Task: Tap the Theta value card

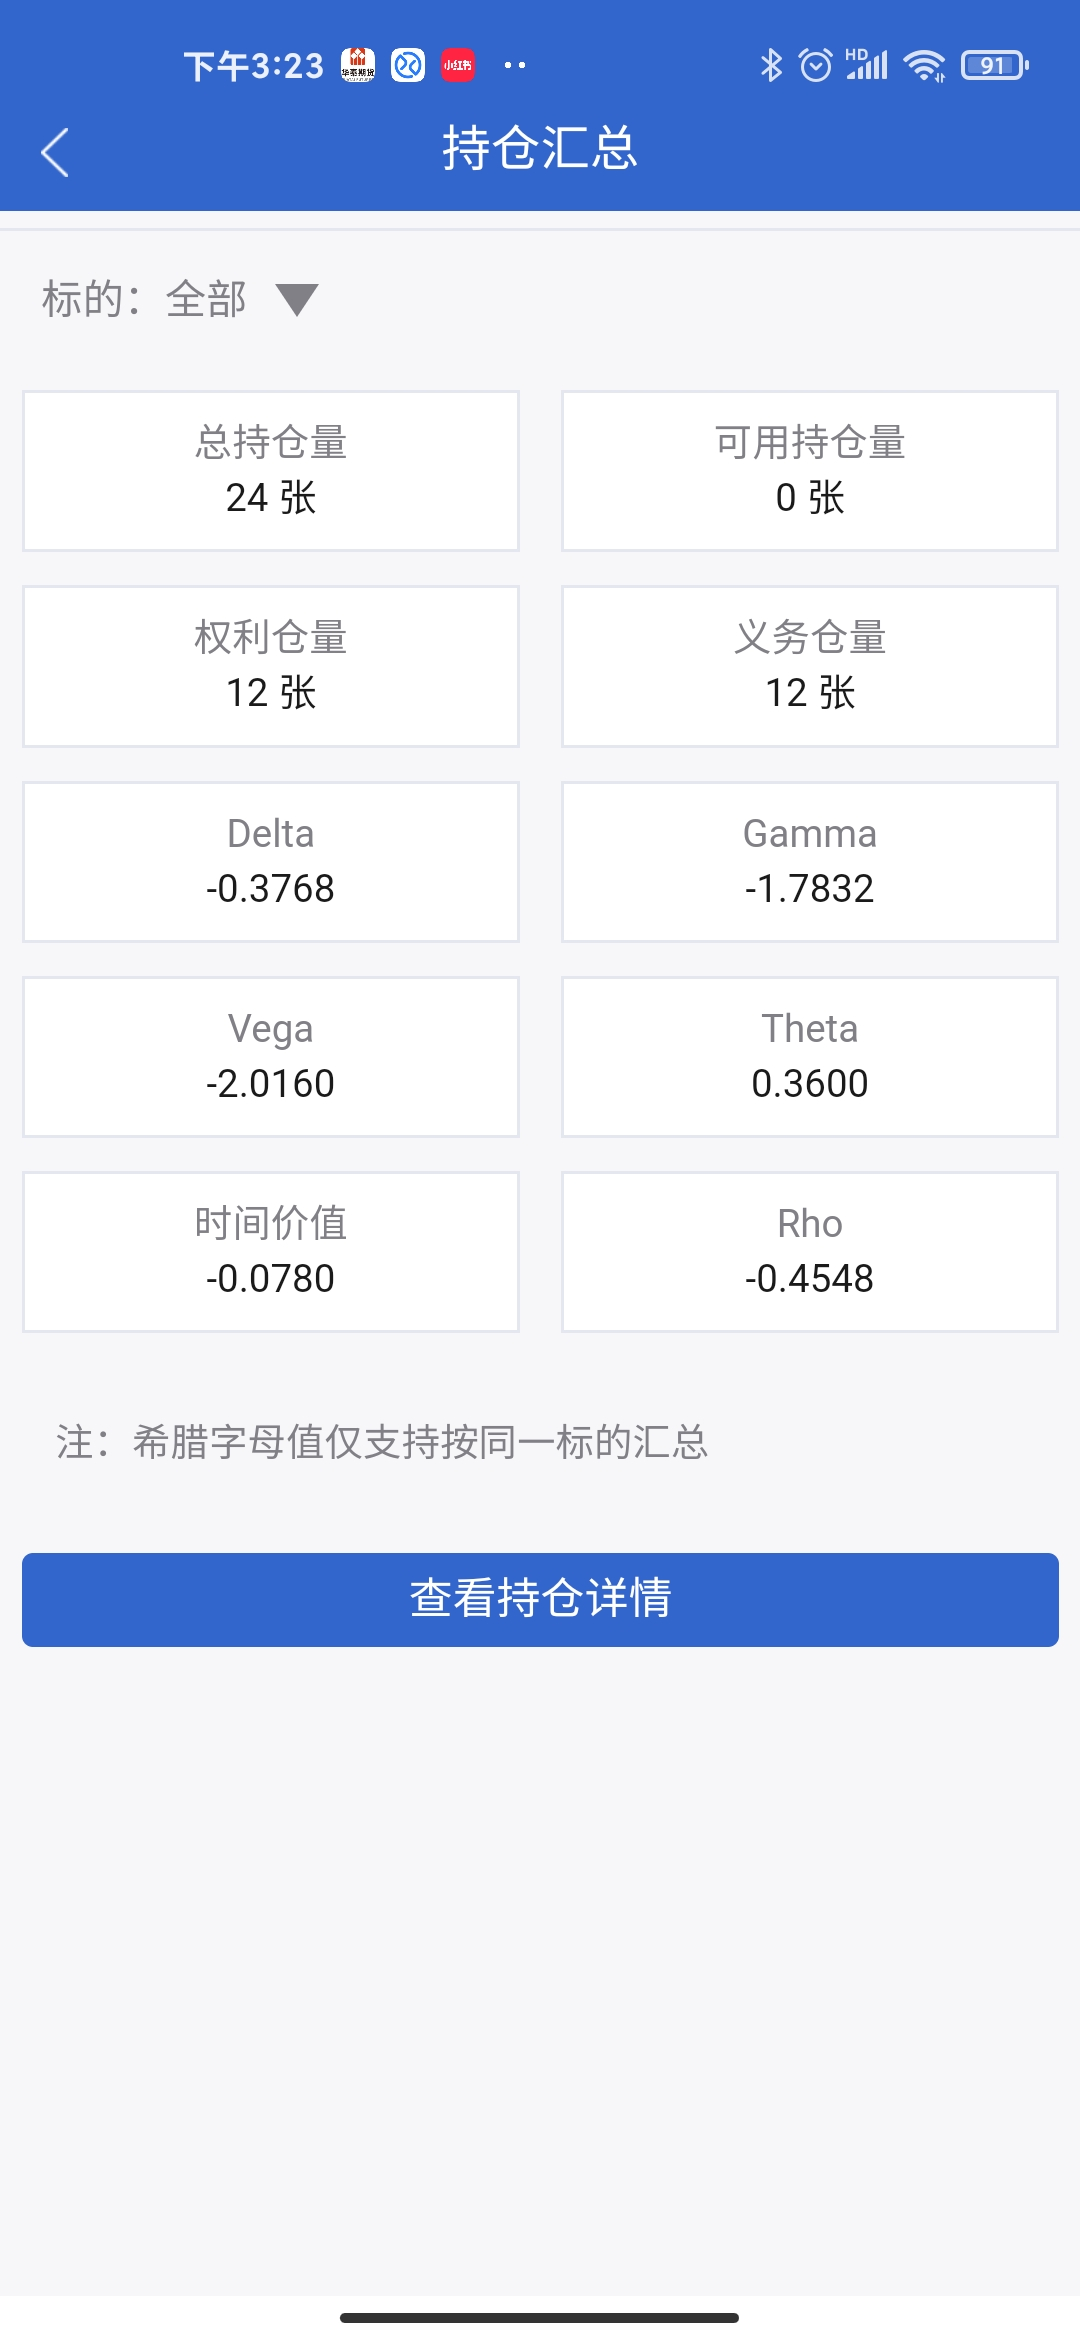Action: point(810,1056)
